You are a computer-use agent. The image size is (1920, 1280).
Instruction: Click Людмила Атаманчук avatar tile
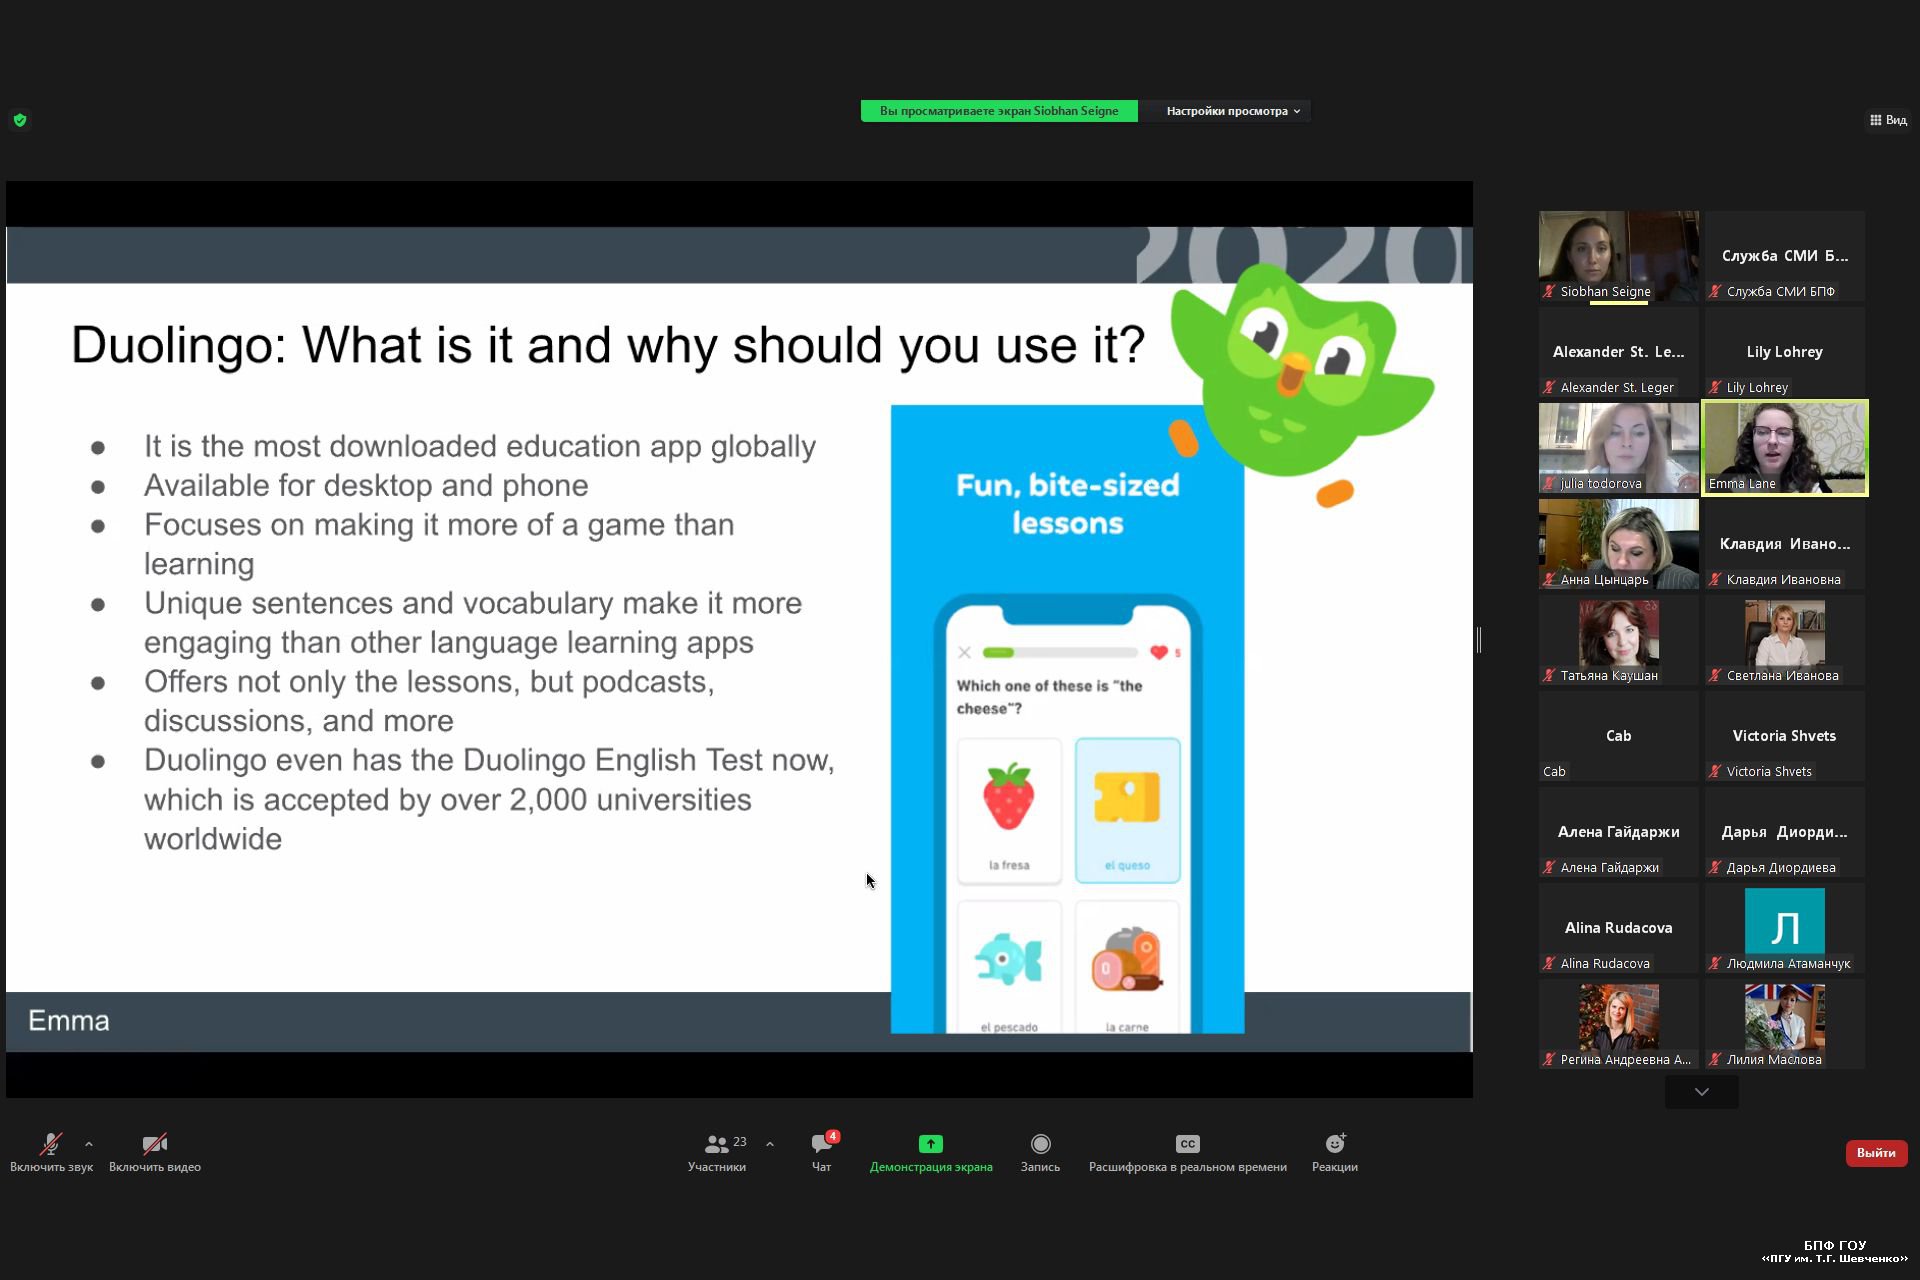tap(1785, 928)
